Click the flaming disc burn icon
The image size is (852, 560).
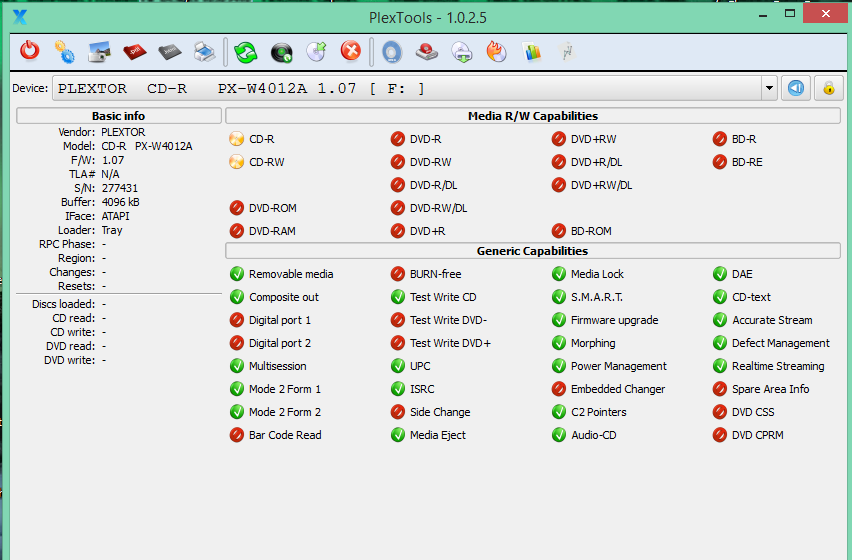[x=497, y=52]
